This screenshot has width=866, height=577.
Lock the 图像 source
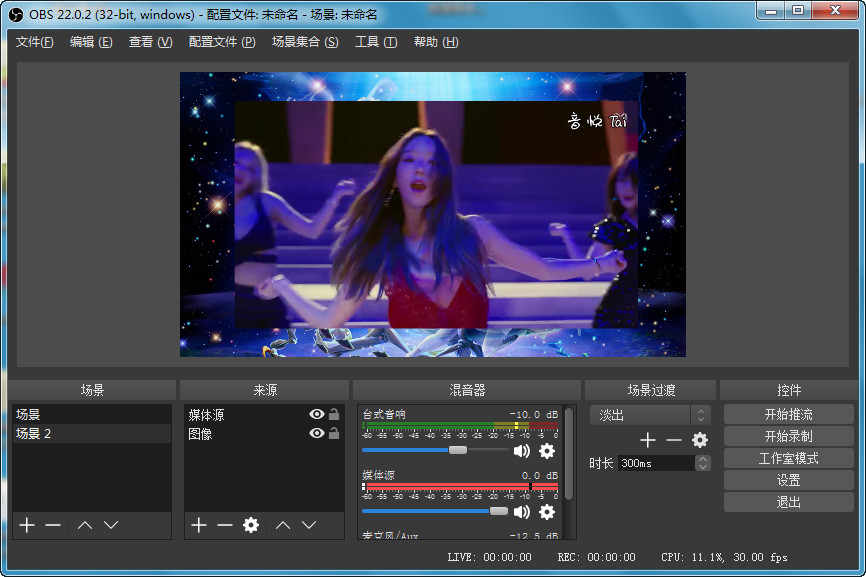[334, 433]
